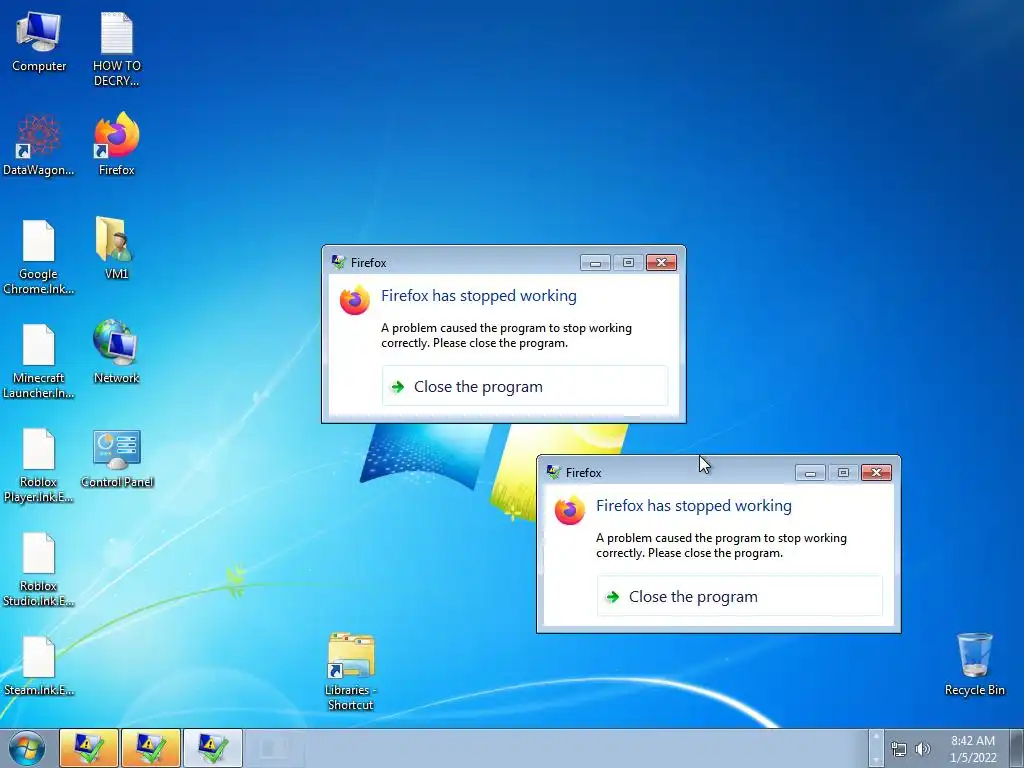This screenshot has width=1024, height=768.
Task: Select the Steam.lnk file icon
Action: coord(39,666)
